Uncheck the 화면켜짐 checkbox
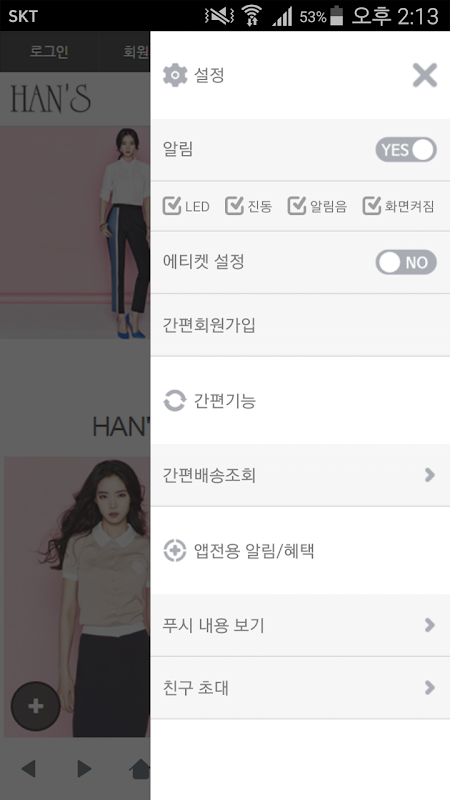450x800 pixels. click(x=372, y=206)
